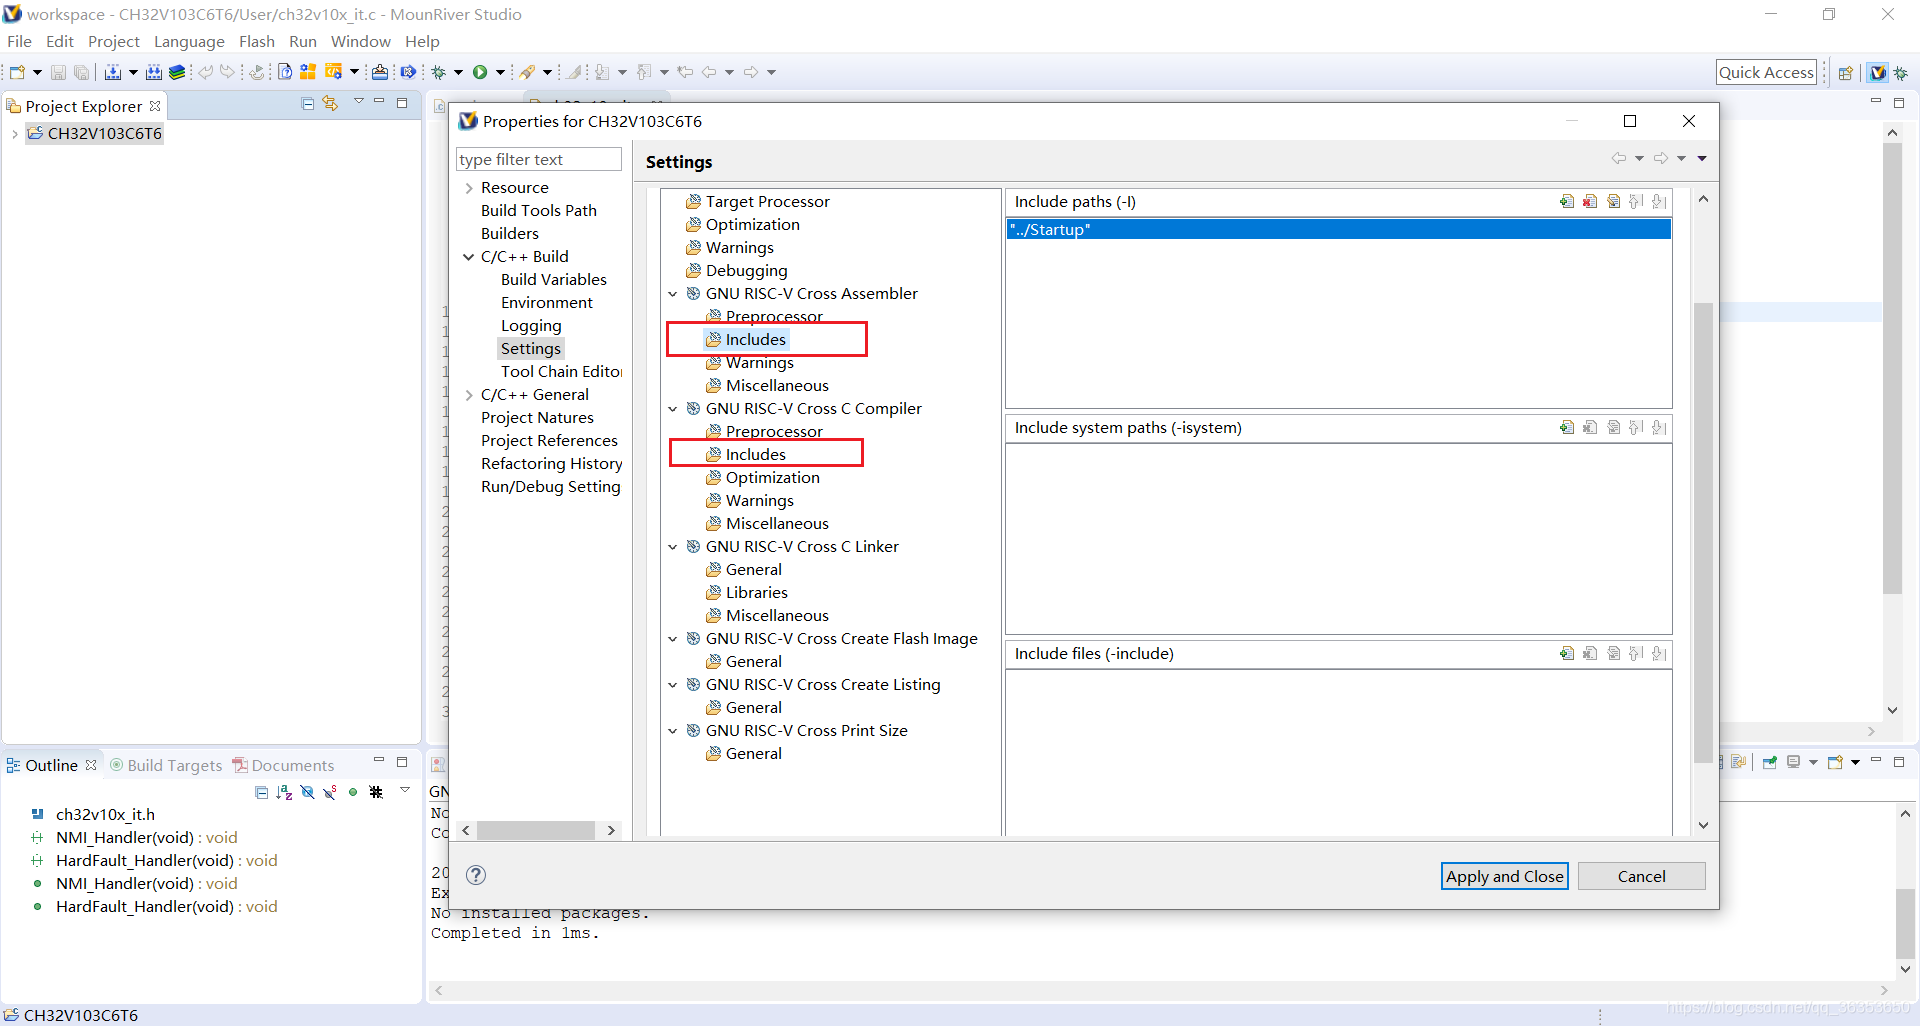Edit the selected Include paths entry
Screen dimensions: 1920x1026
[1613, 201]
